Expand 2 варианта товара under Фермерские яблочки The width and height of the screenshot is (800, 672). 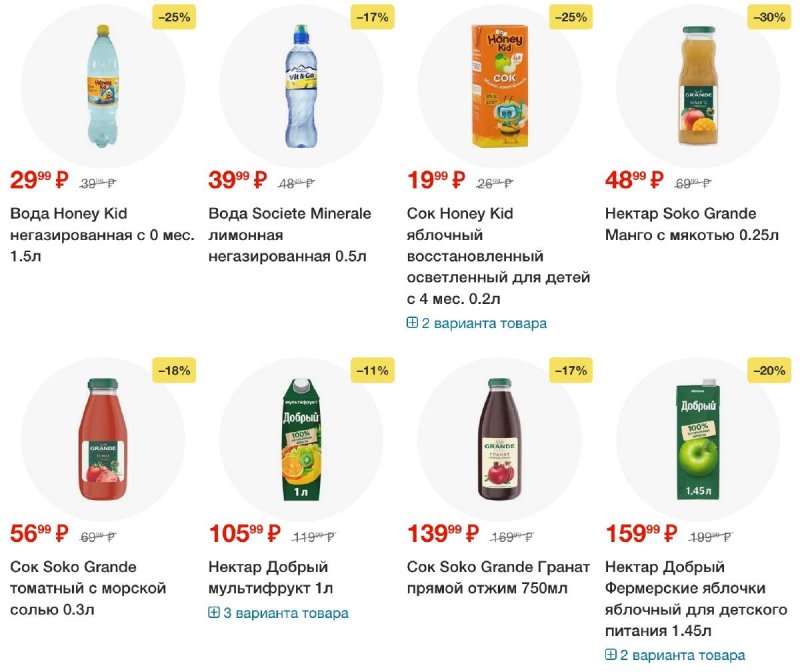click(x=675, y=655)
